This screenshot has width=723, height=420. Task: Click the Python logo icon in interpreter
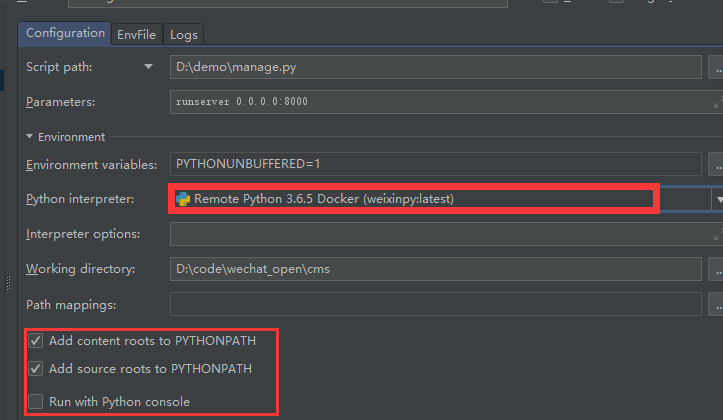coord(183,199)
